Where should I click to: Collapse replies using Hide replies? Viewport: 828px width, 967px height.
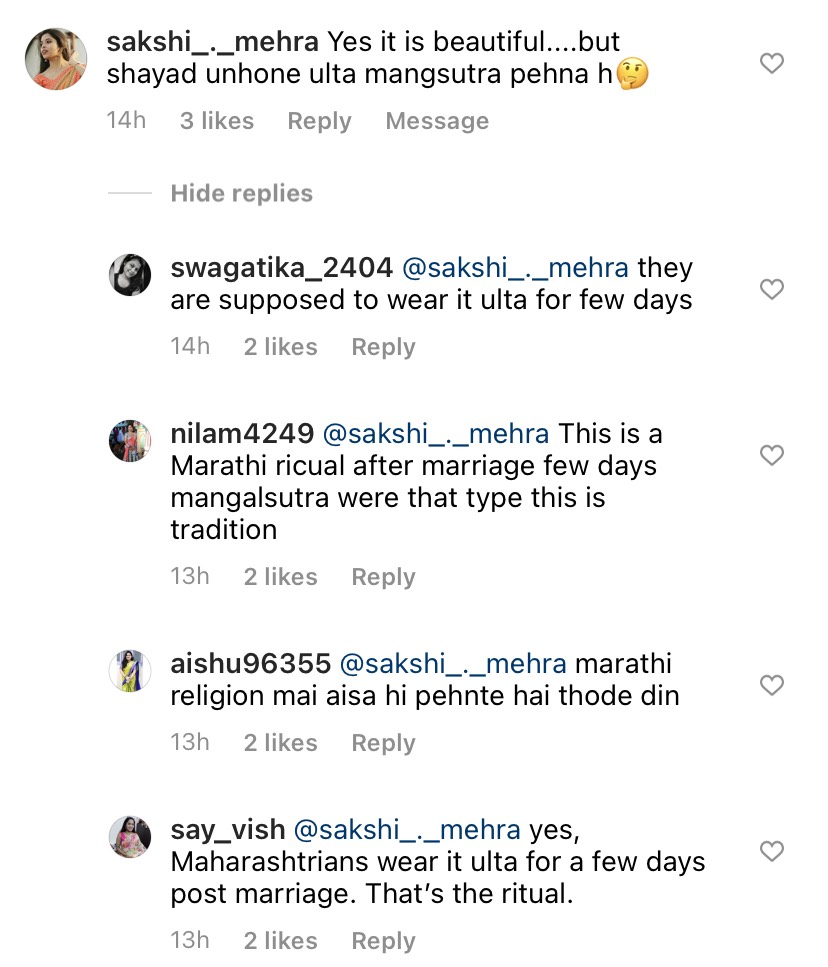point(240,193)
